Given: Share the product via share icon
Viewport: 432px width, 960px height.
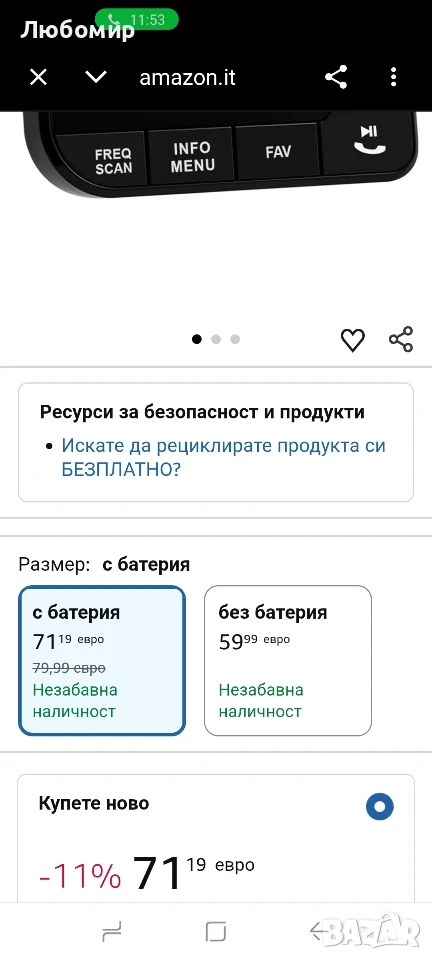Looking at the screenshot, I should [x=401, y=339].
